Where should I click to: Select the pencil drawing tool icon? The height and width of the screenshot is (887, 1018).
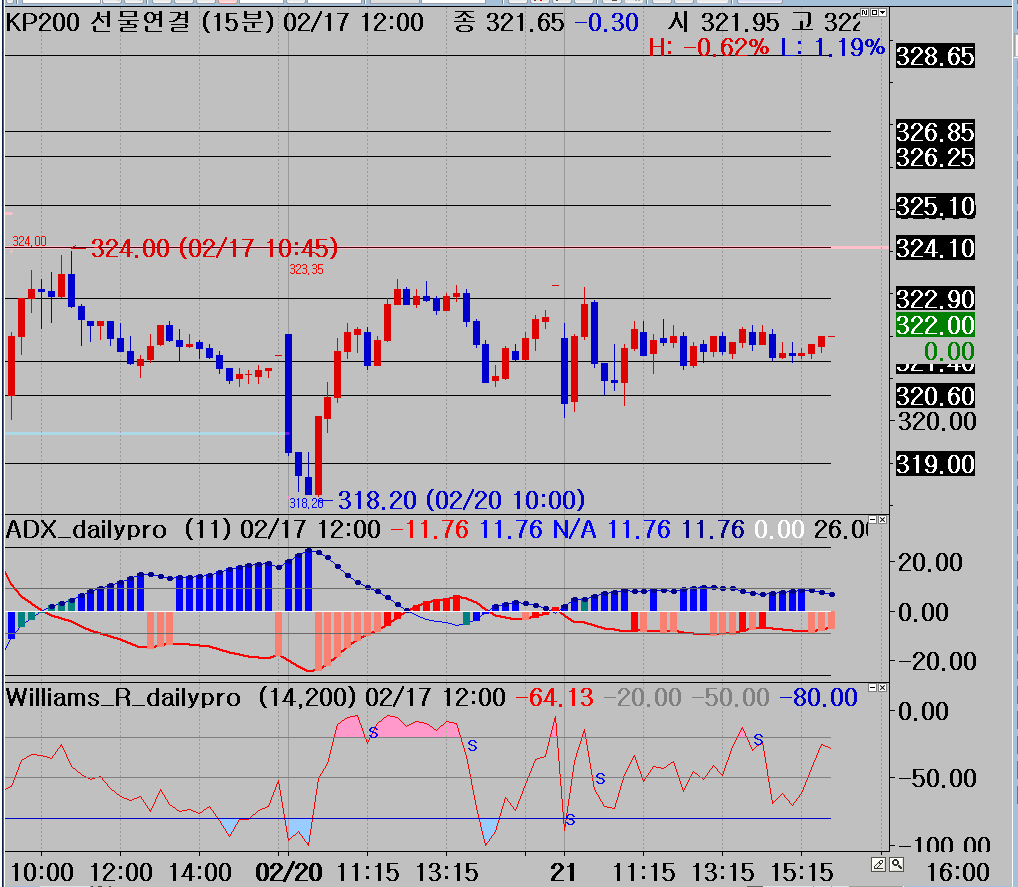click(x=878, y=864)
